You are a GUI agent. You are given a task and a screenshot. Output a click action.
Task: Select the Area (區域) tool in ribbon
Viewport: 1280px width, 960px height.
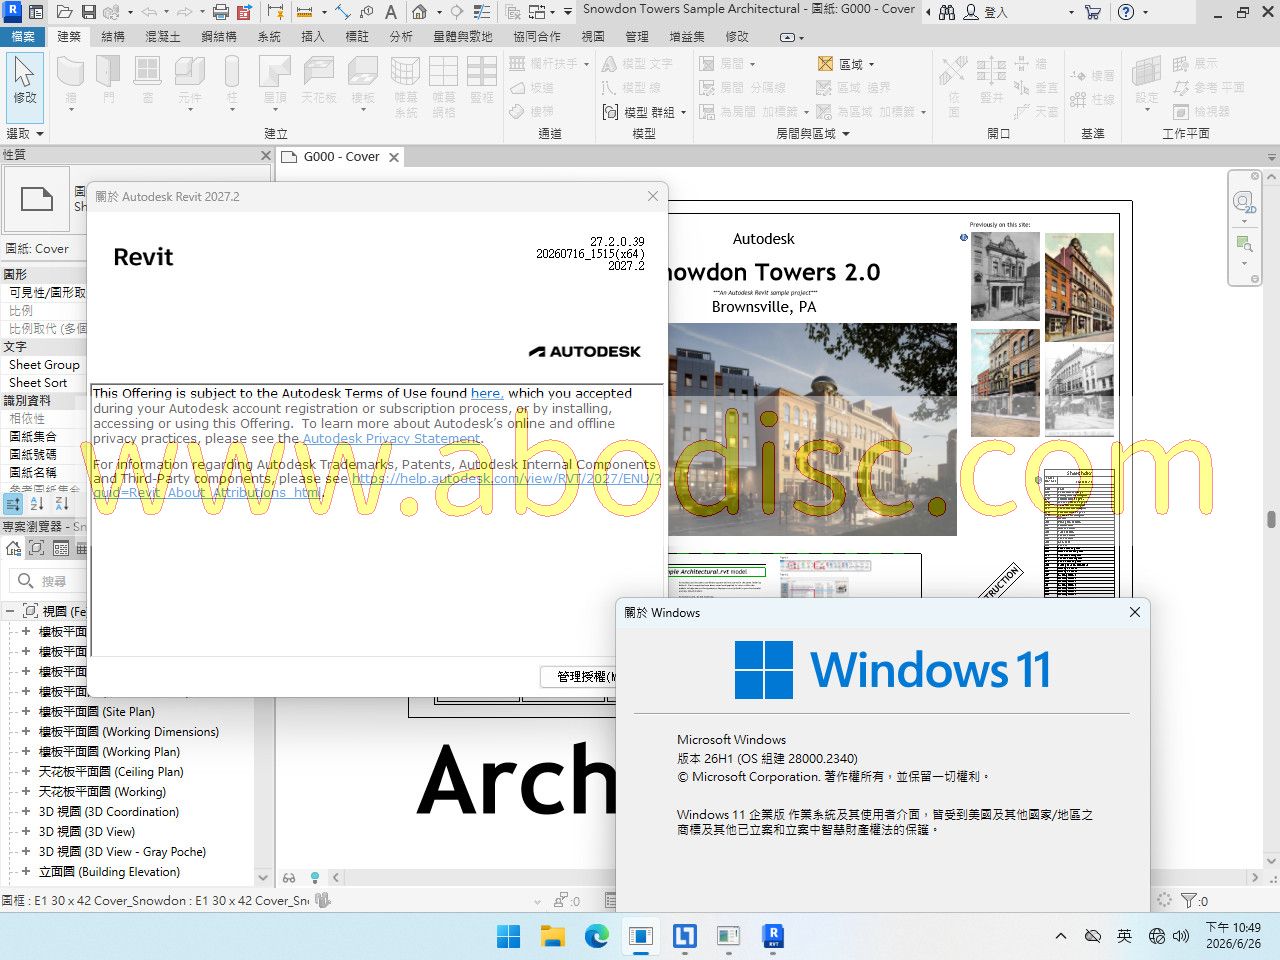pyautogui.click(x=842, y=64)
